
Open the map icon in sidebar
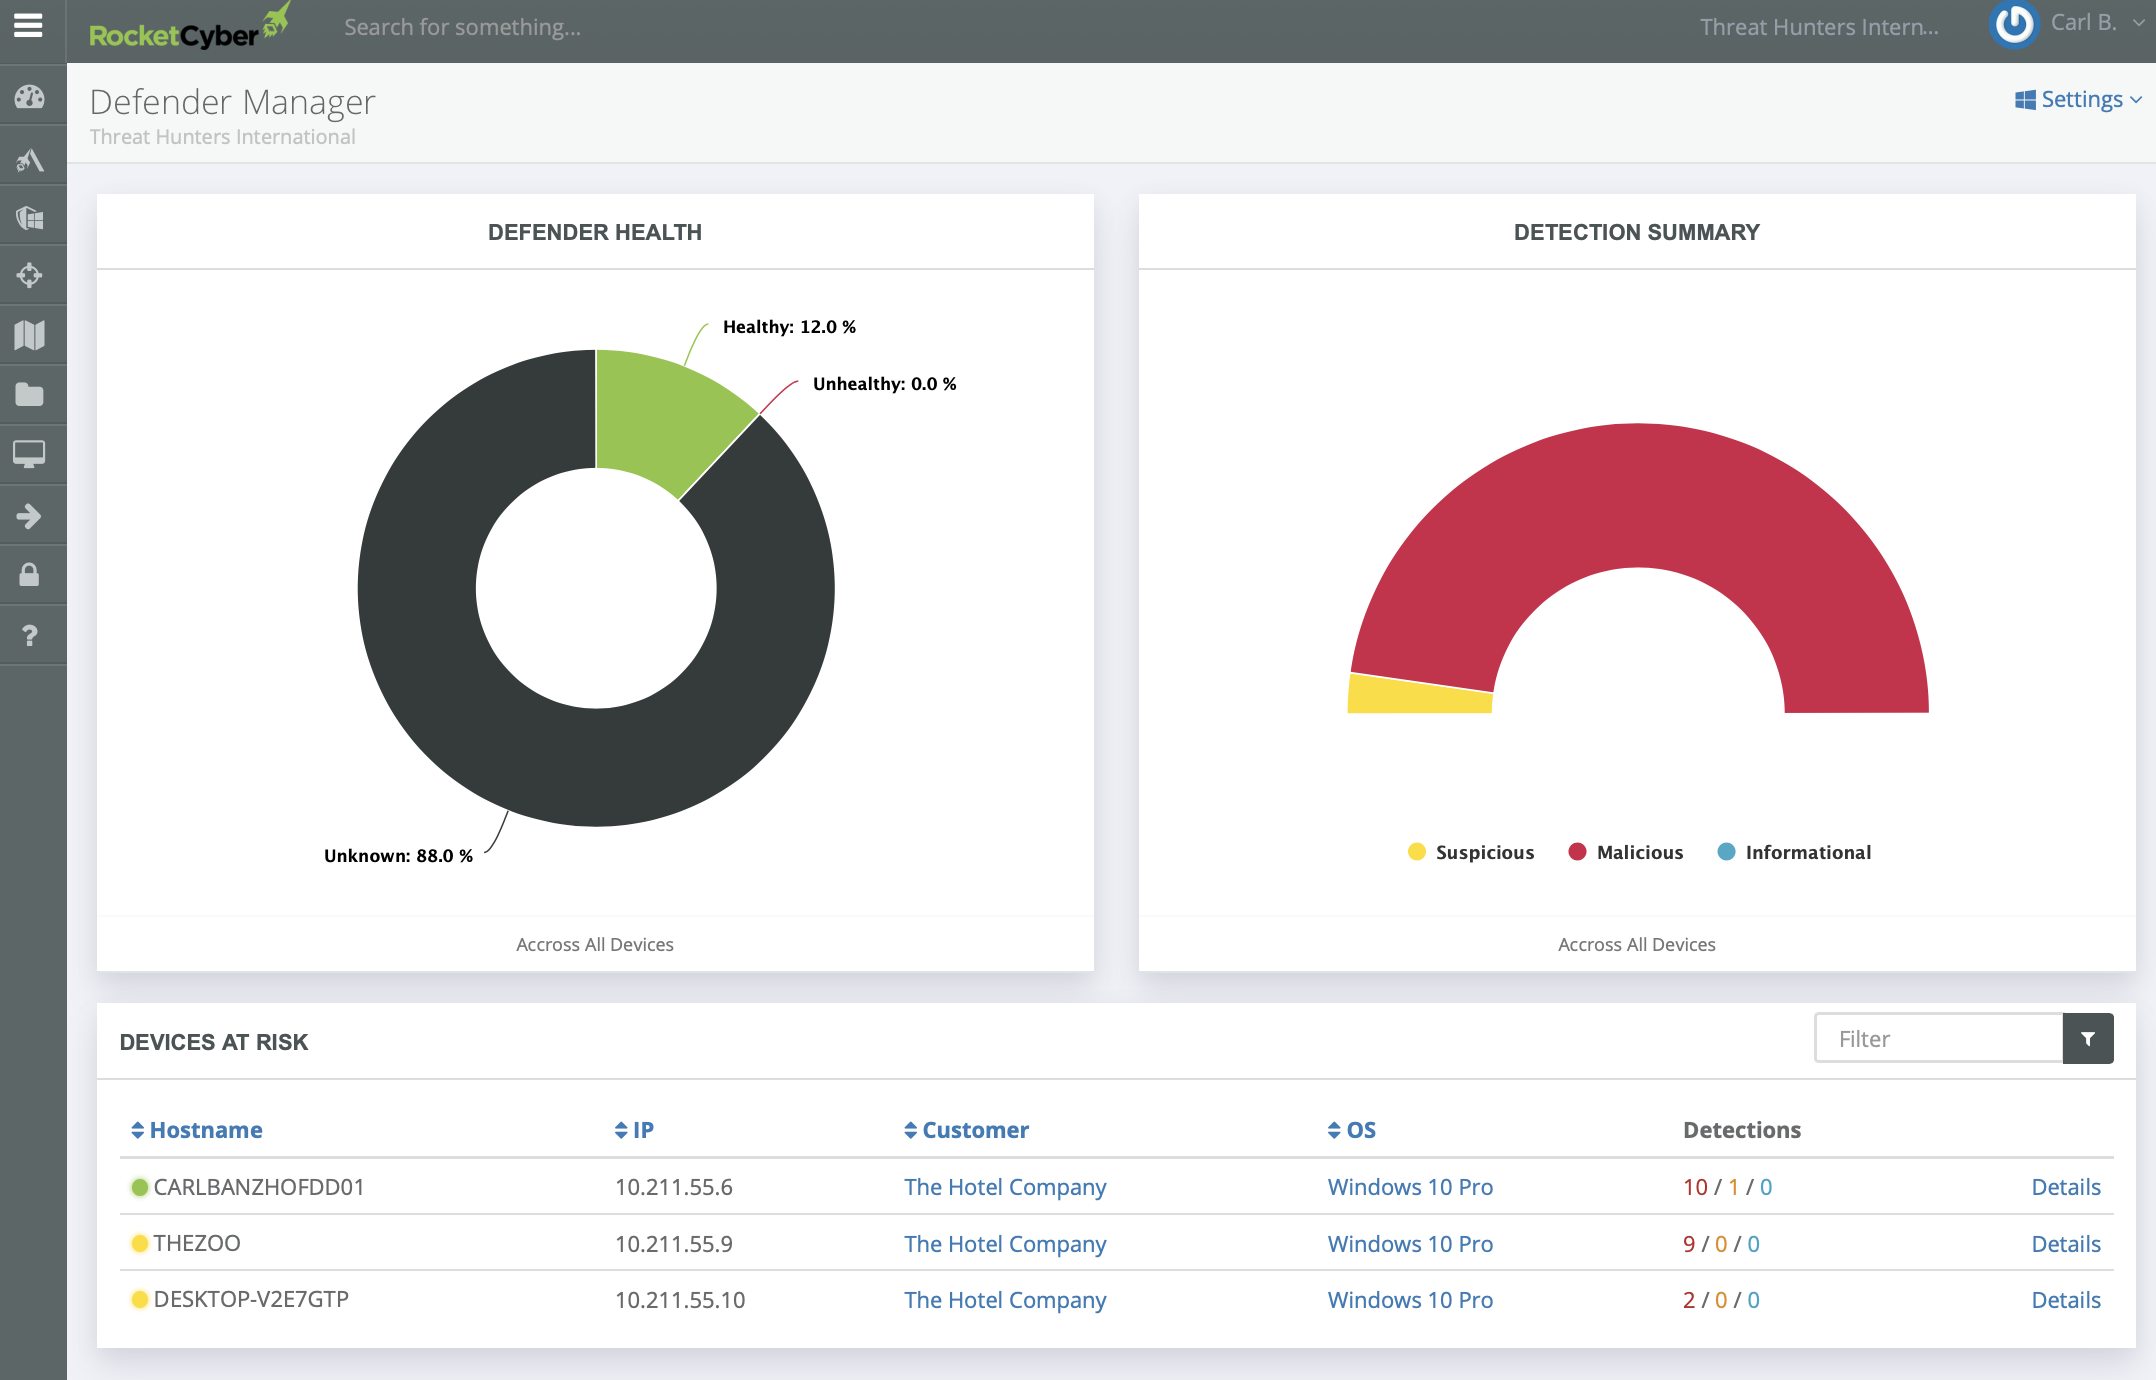pyautogui.click(x=30, y=335)
